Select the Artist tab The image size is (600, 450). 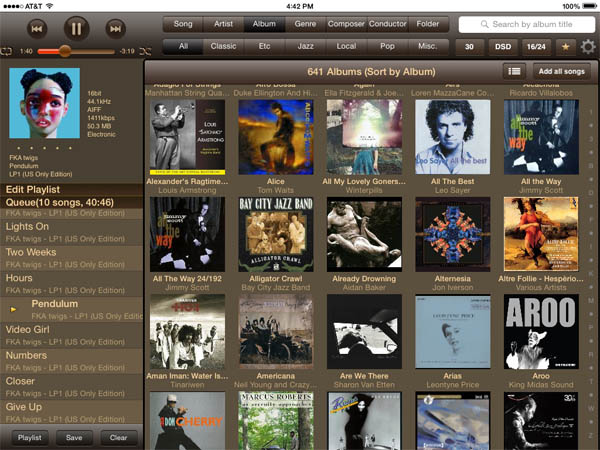(223, 24)
